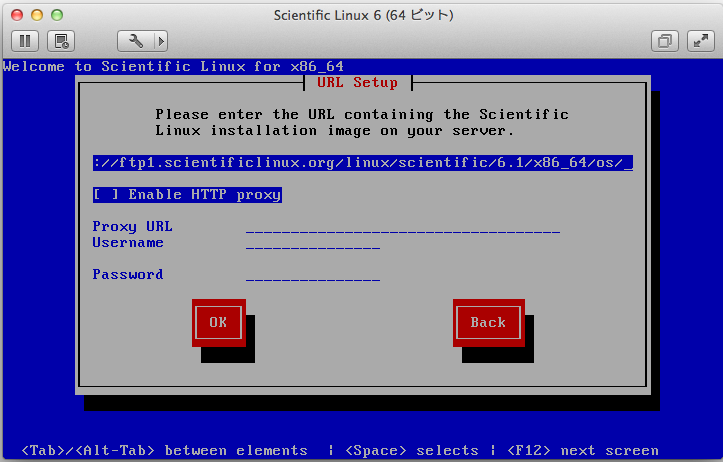
Task: Open virtual machine settings wrench
Action: tap(136, 41)
